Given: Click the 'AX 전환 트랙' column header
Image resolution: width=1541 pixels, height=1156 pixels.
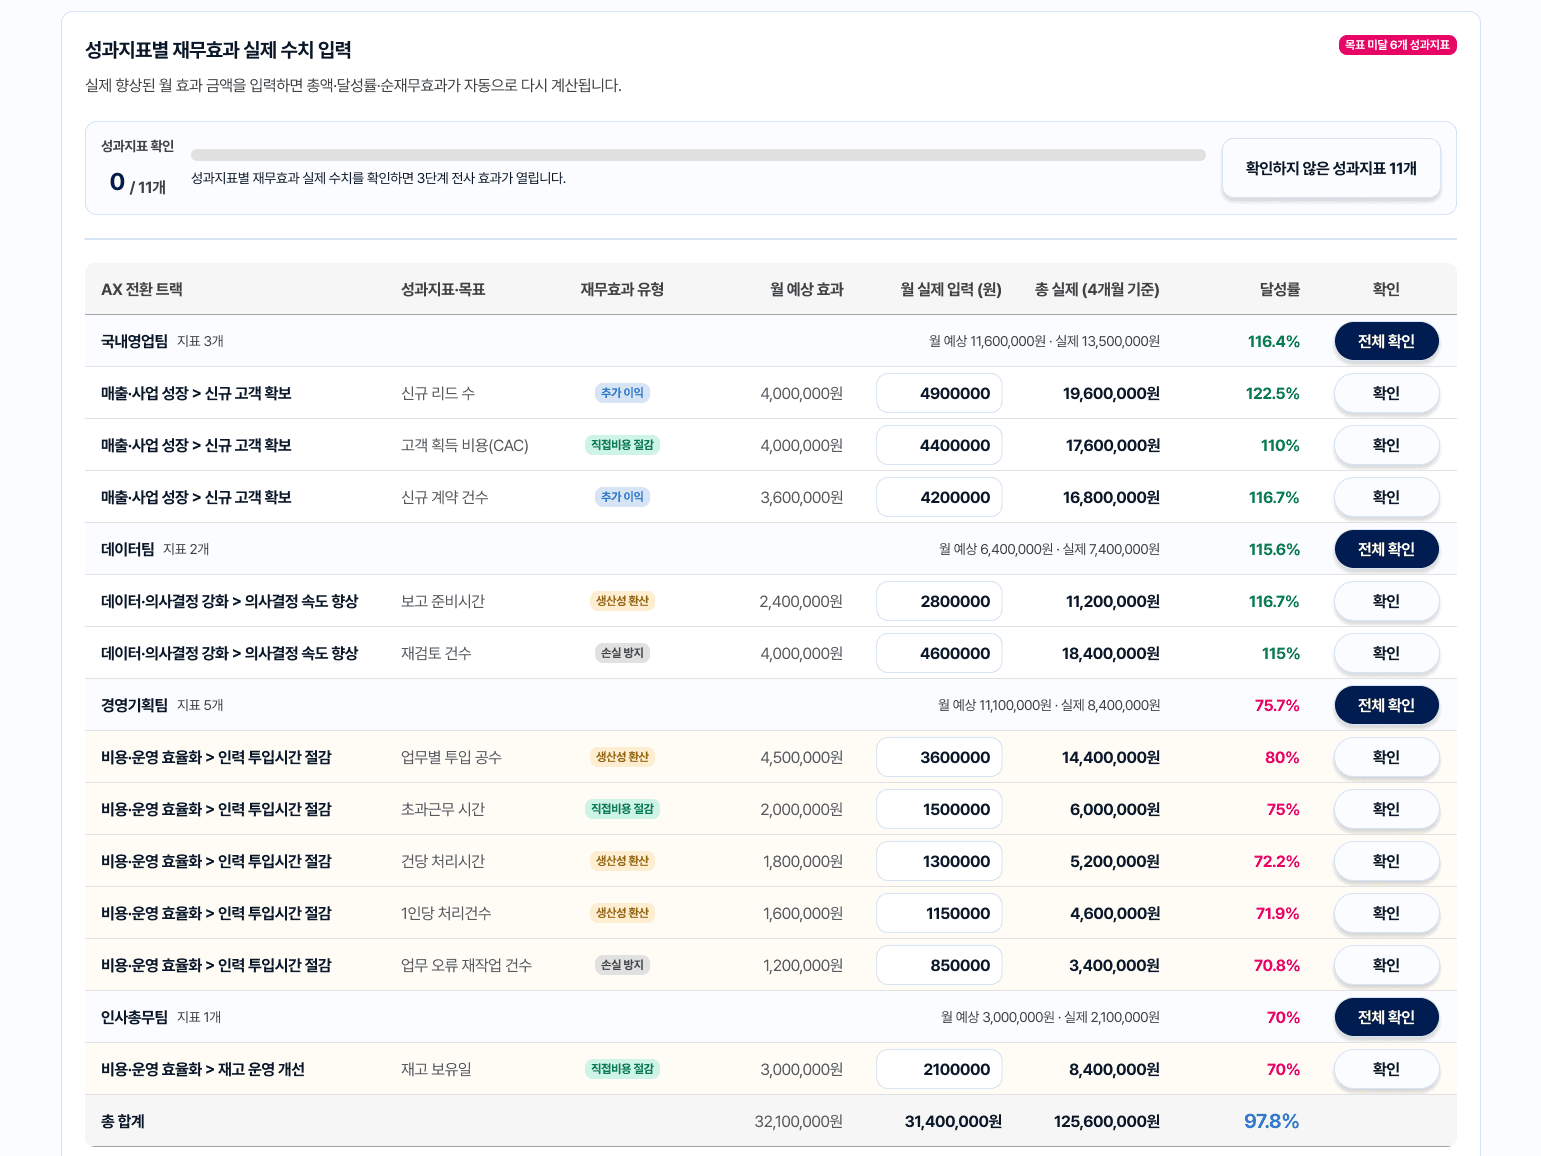Looking at the screenshot, I should point(142,289).
